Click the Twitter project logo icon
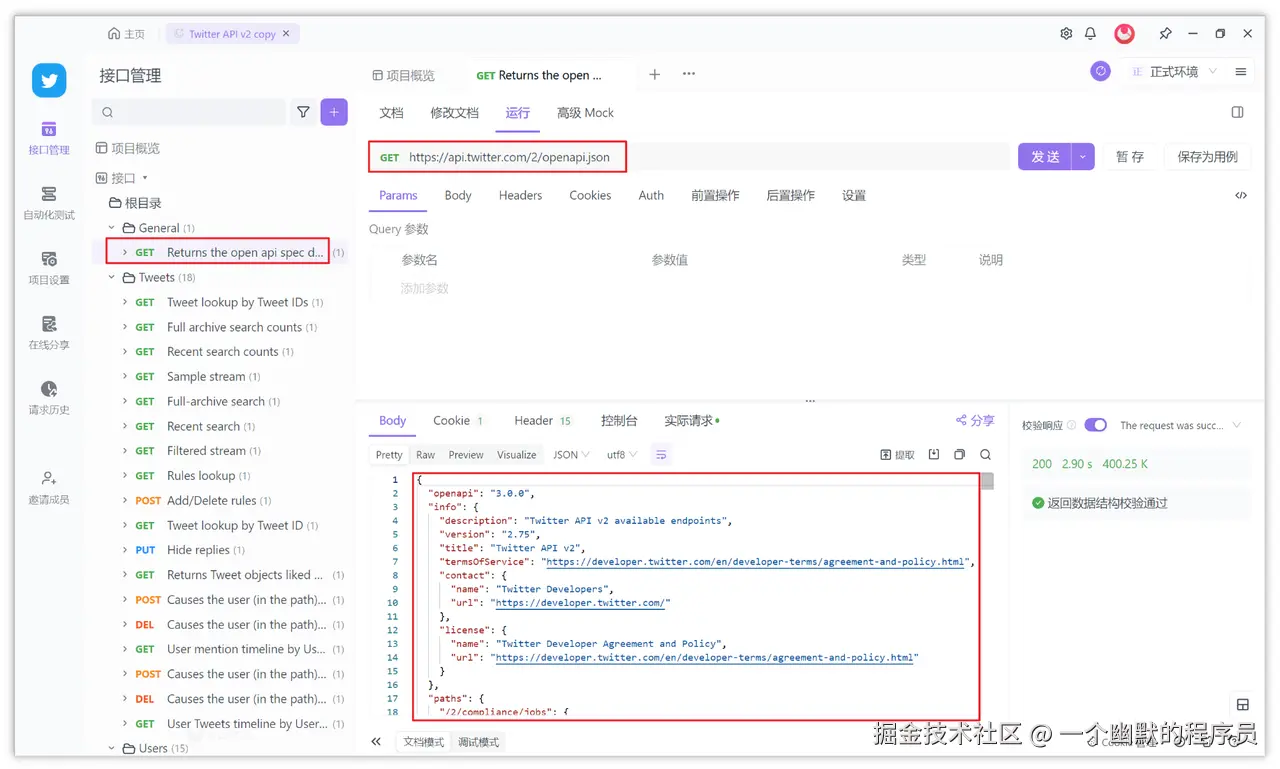The width and height of the screenshot is (1280, 769). 49,80
